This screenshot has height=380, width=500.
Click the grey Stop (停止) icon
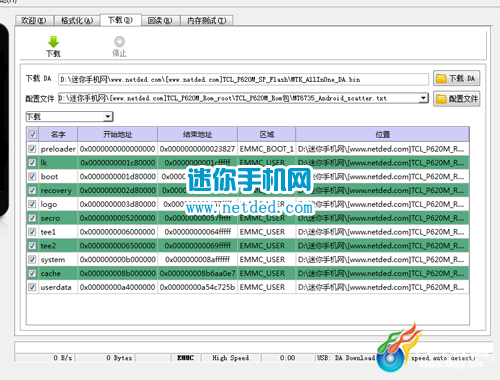coord(119,42)
